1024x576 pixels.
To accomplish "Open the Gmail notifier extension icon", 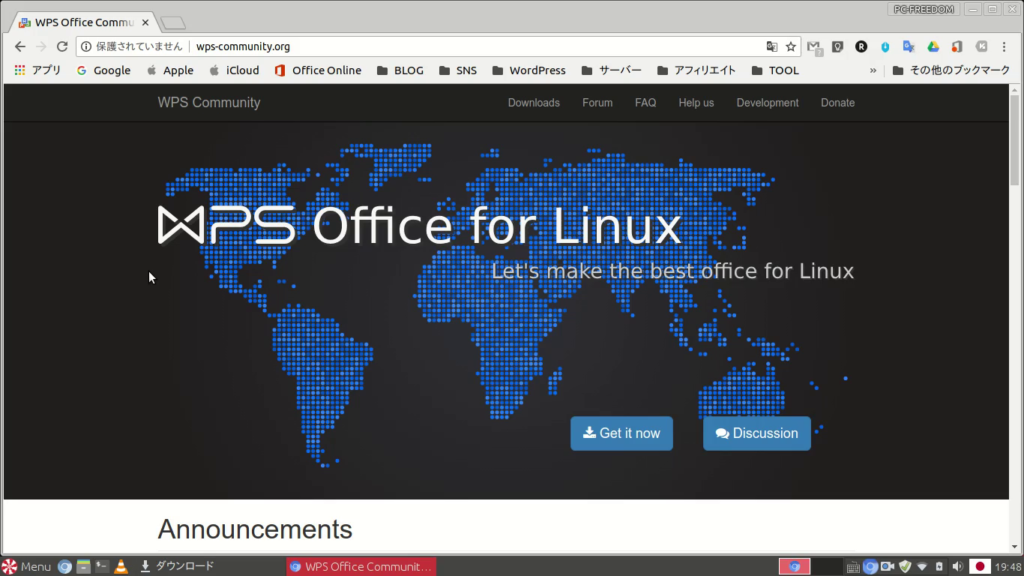I will pyautogui.click(x=813, y=46).
